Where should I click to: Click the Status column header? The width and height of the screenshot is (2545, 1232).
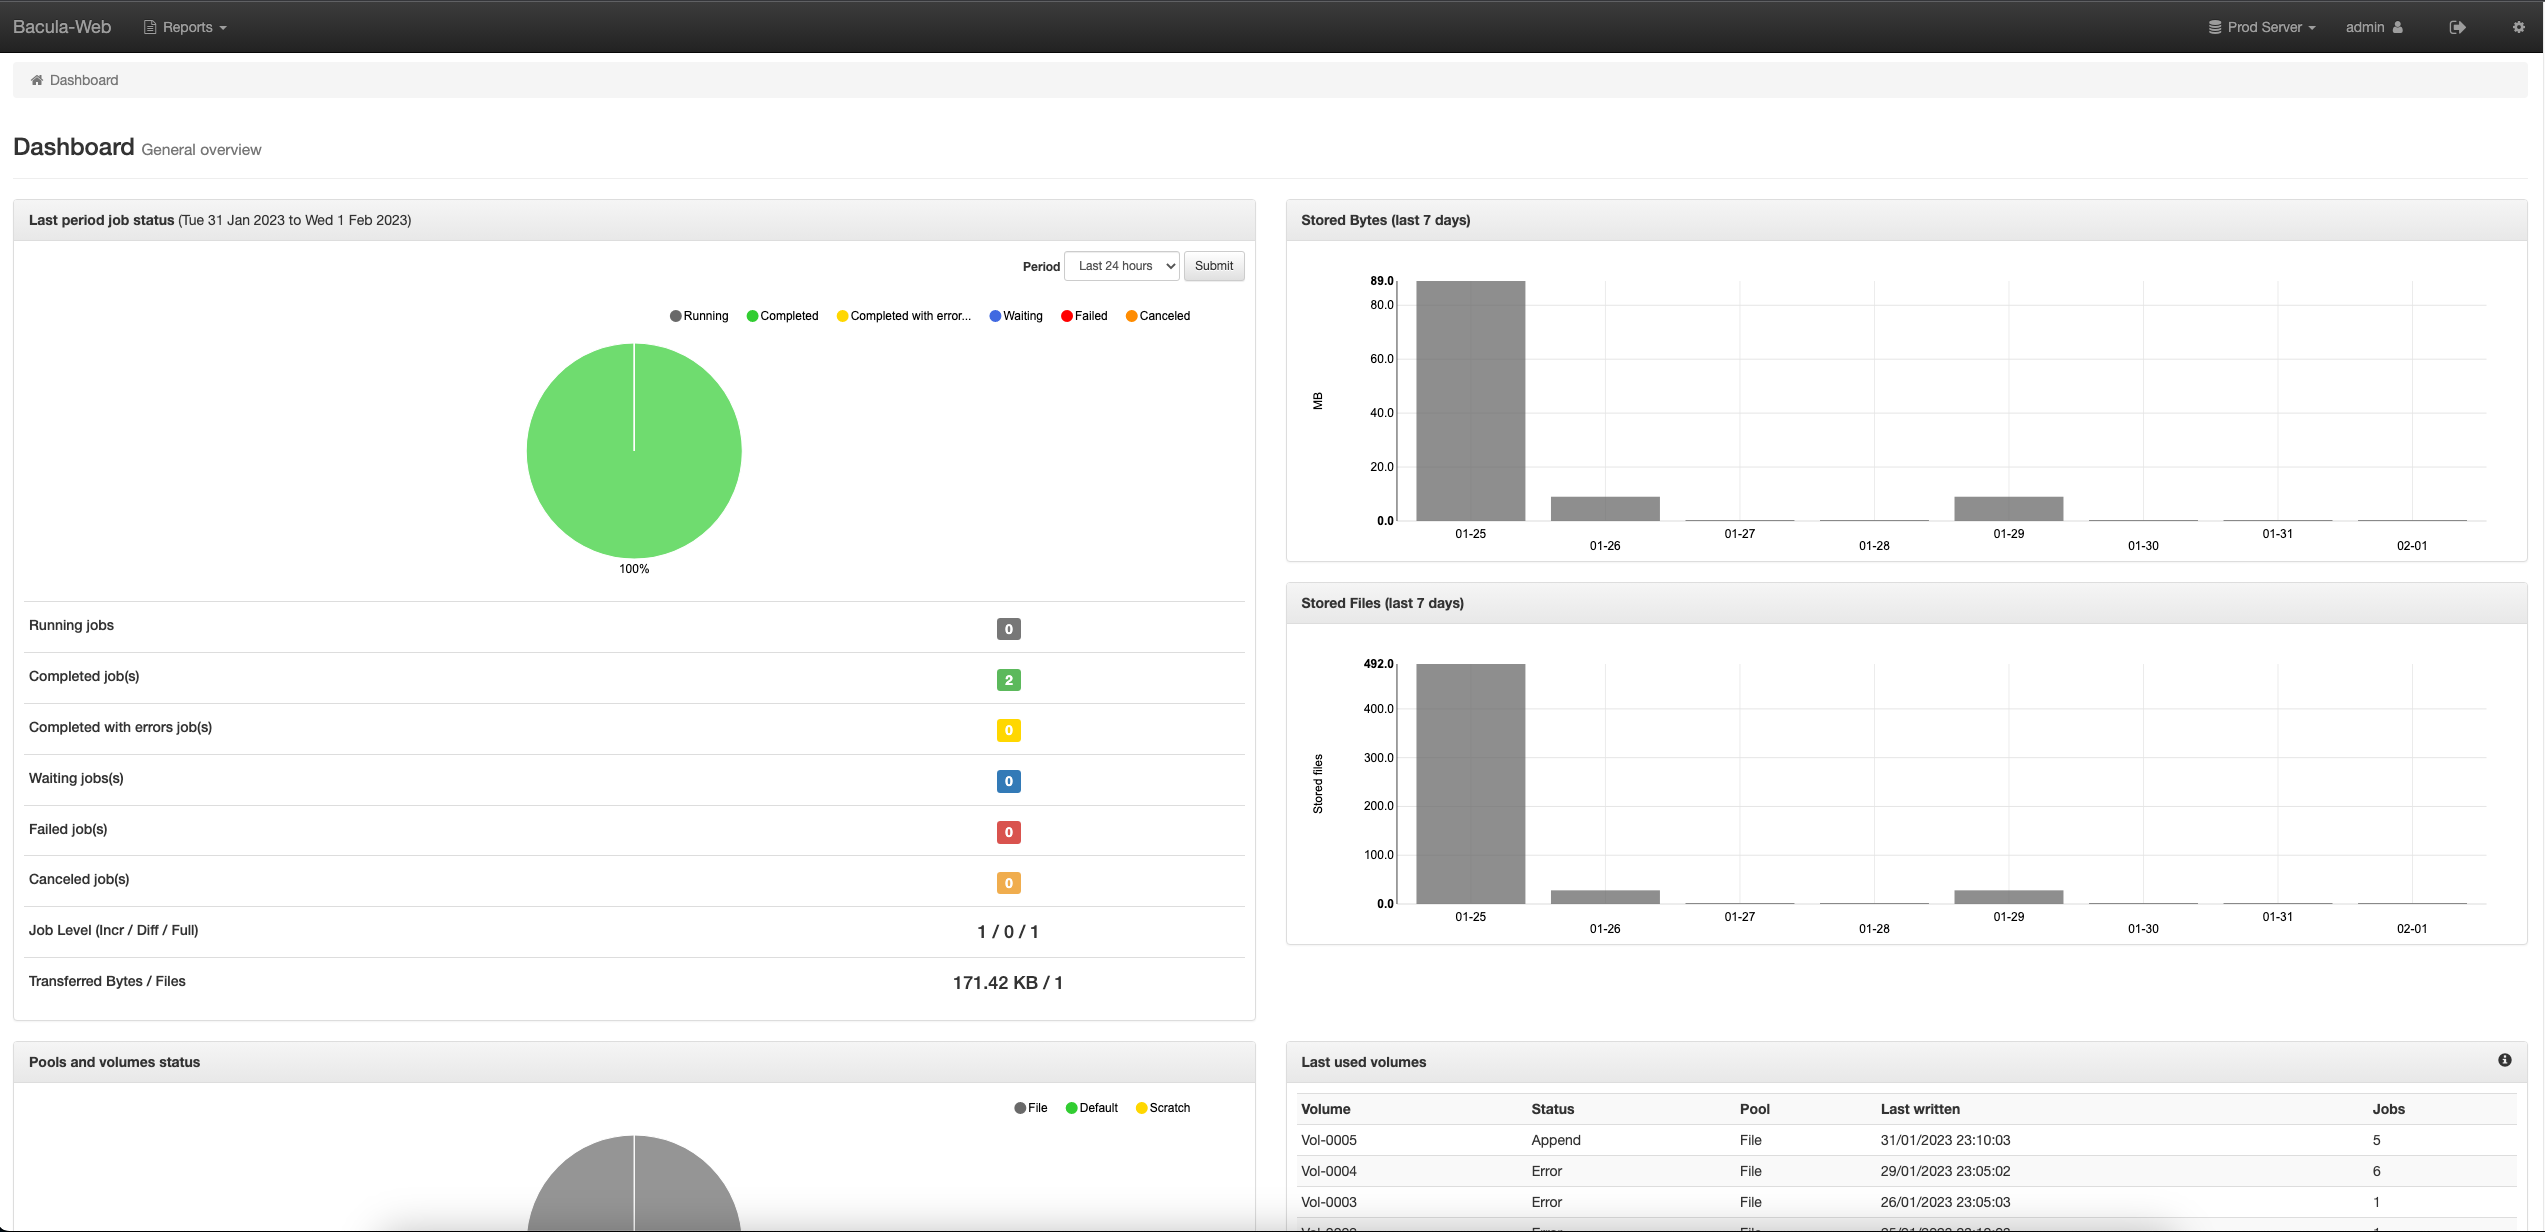pyautogui.click(x=1553, y=1109)
